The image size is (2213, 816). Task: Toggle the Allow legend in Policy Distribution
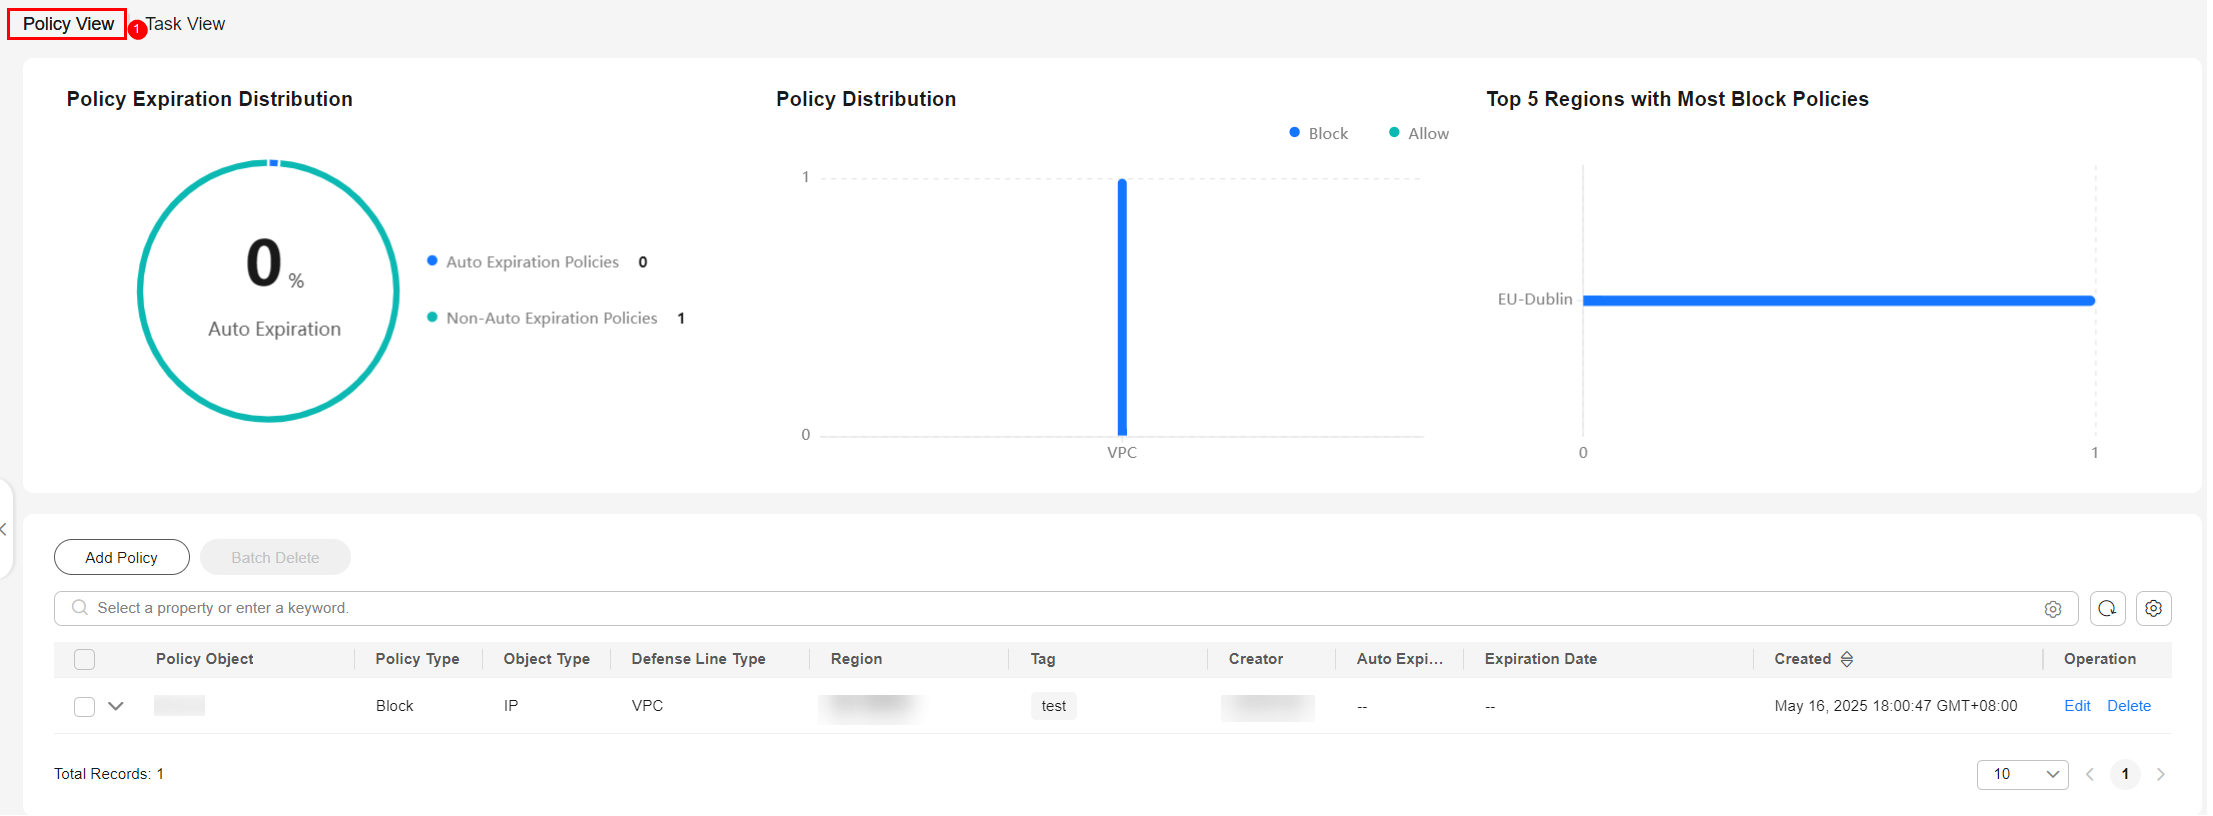1418,133
